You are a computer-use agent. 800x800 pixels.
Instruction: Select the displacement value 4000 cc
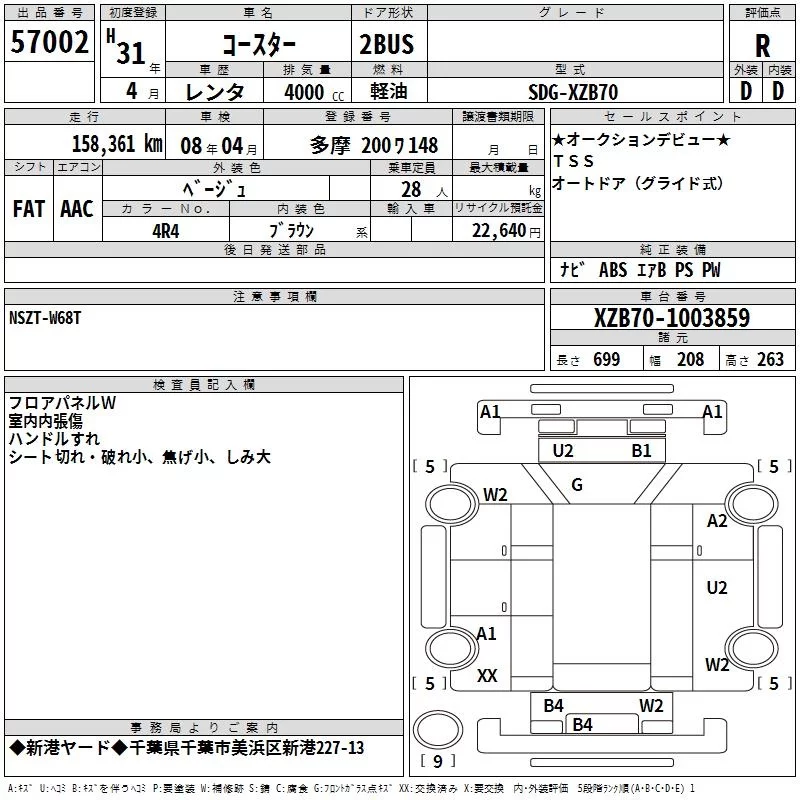coord(314,92)
